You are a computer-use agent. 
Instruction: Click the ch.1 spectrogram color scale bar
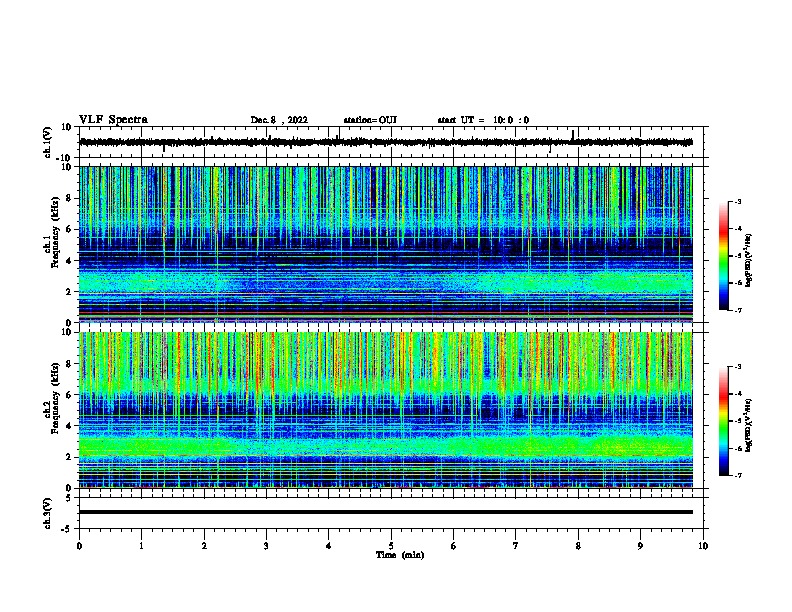pos(723,256)
